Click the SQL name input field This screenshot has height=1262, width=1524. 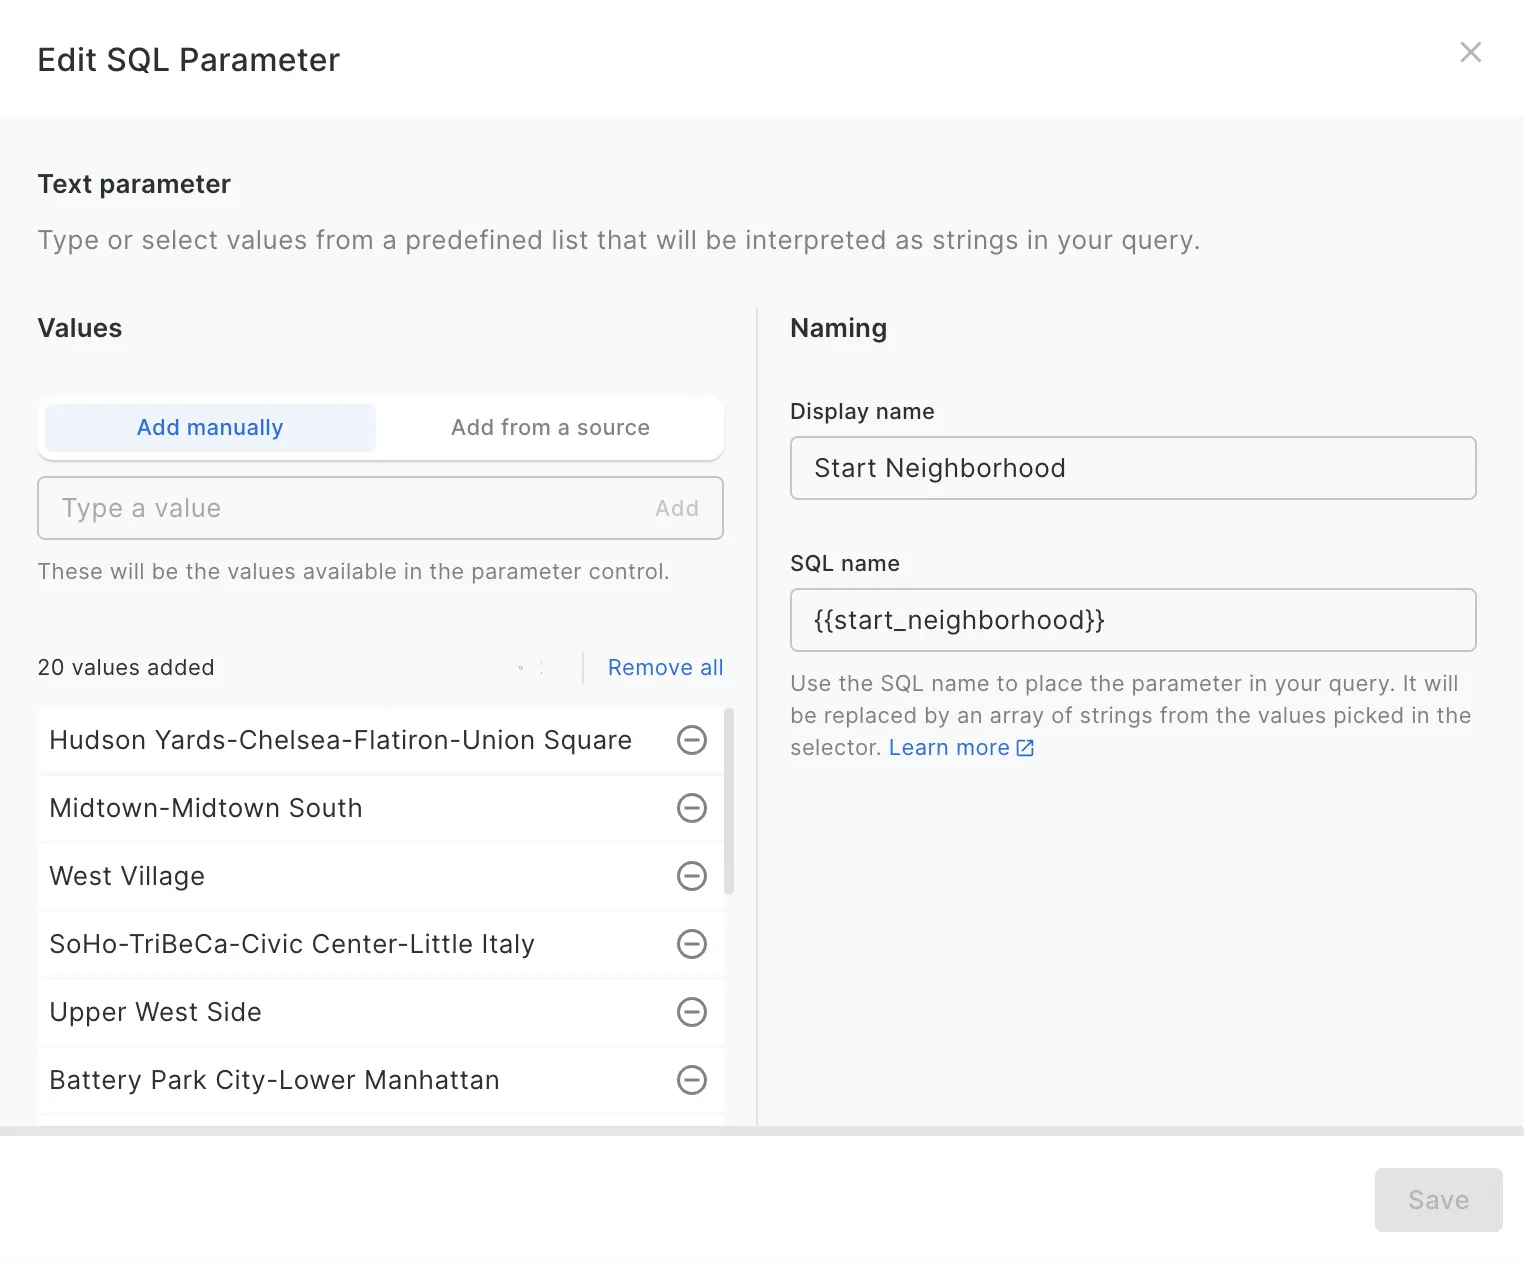tap(1132, 620)
